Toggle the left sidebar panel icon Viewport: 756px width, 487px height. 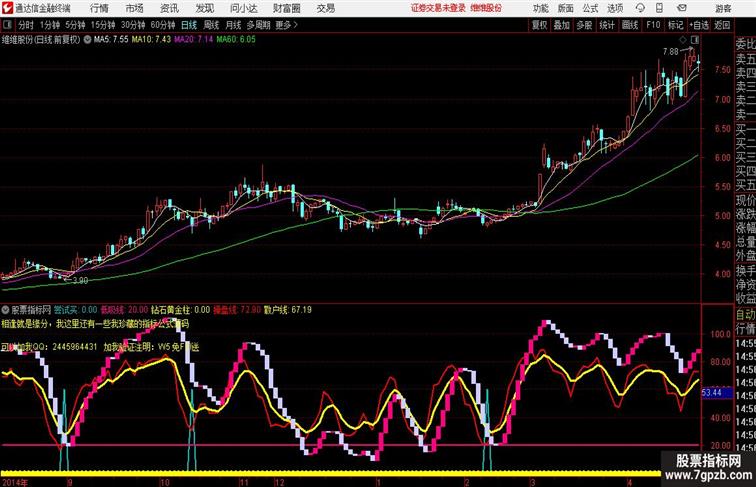(7, 25)
